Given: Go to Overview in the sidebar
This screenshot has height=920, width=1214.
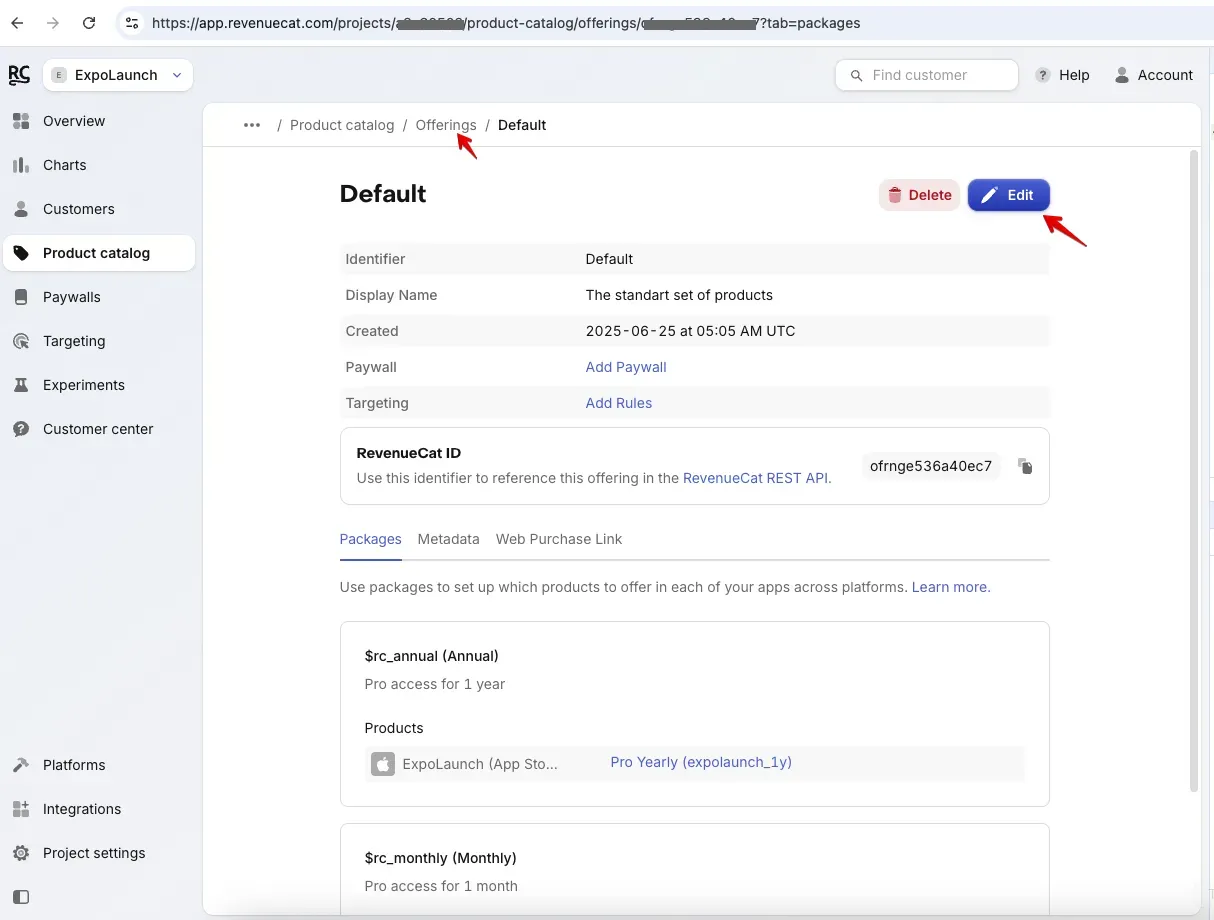Looking at the screenshot, I should tap(99, 121).
